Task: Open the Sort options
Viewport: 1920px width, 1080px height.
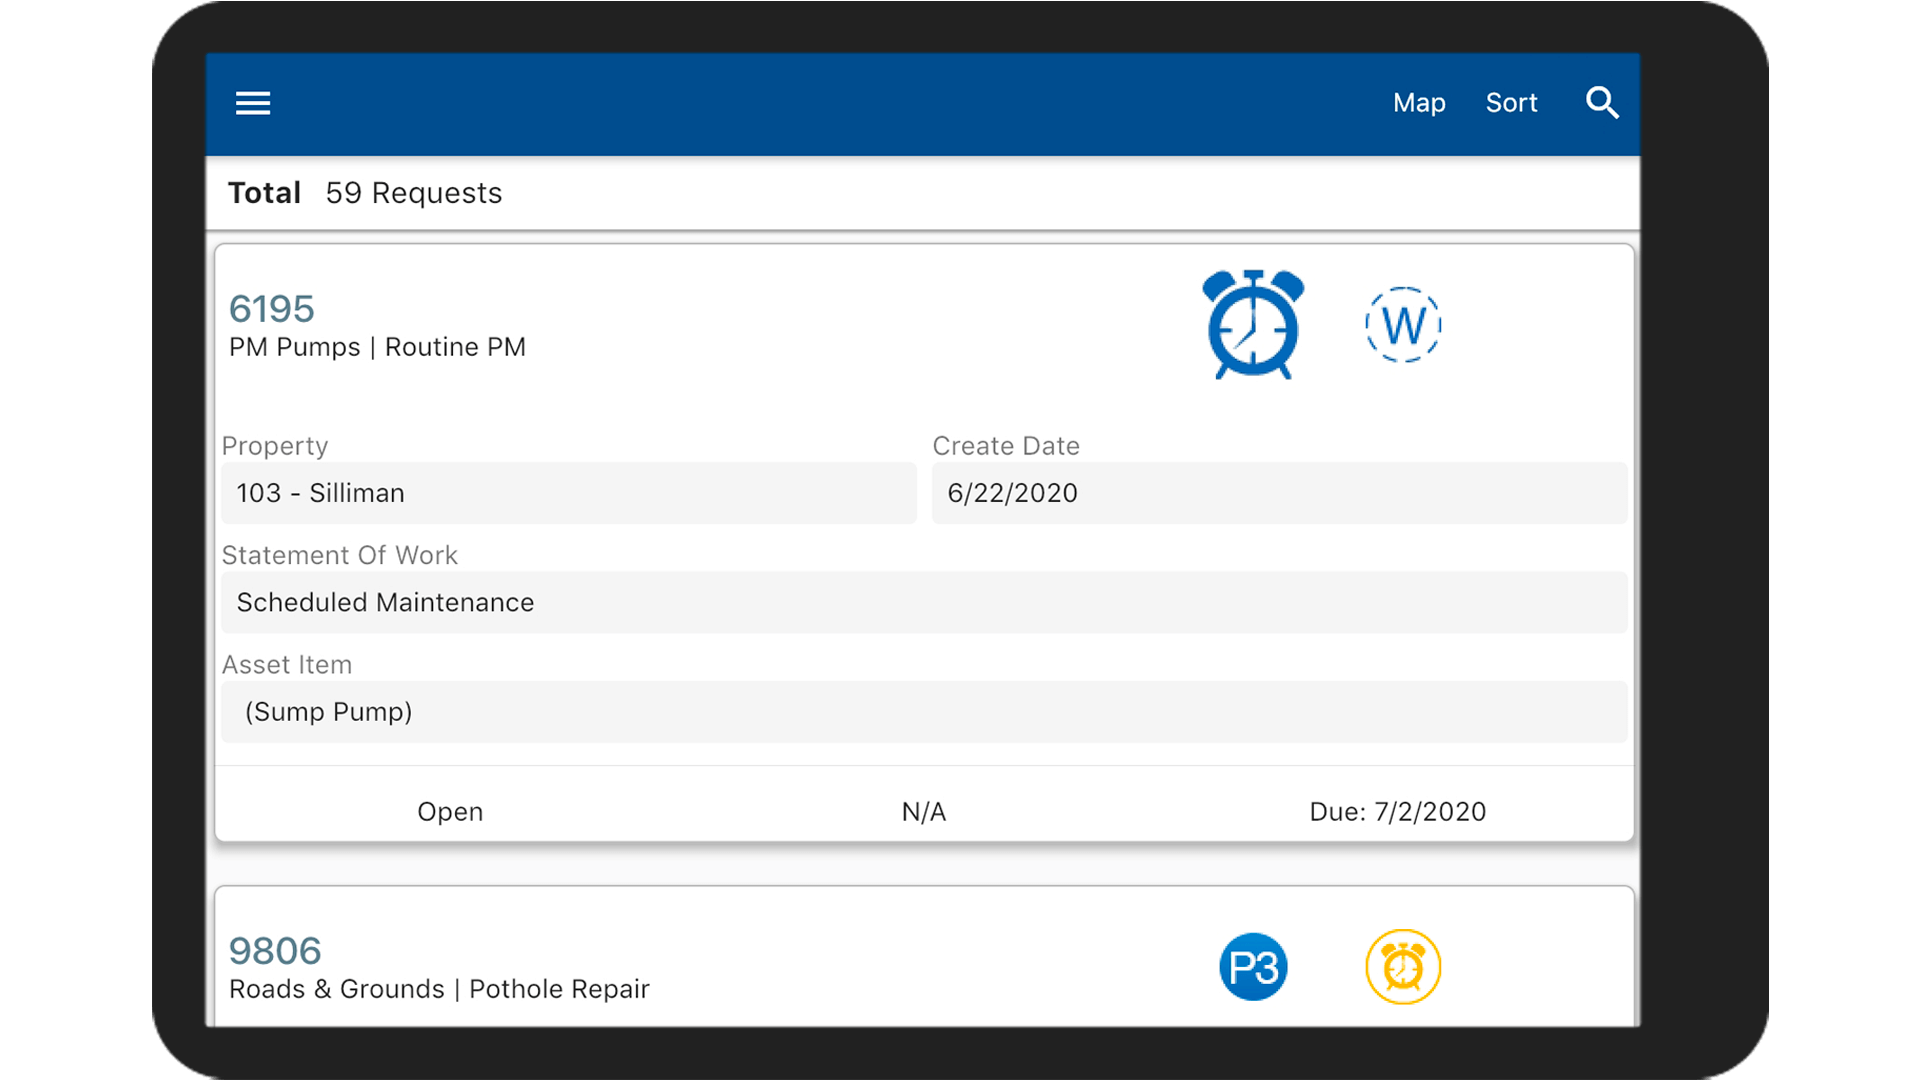Action: [x=1511, y=103]
